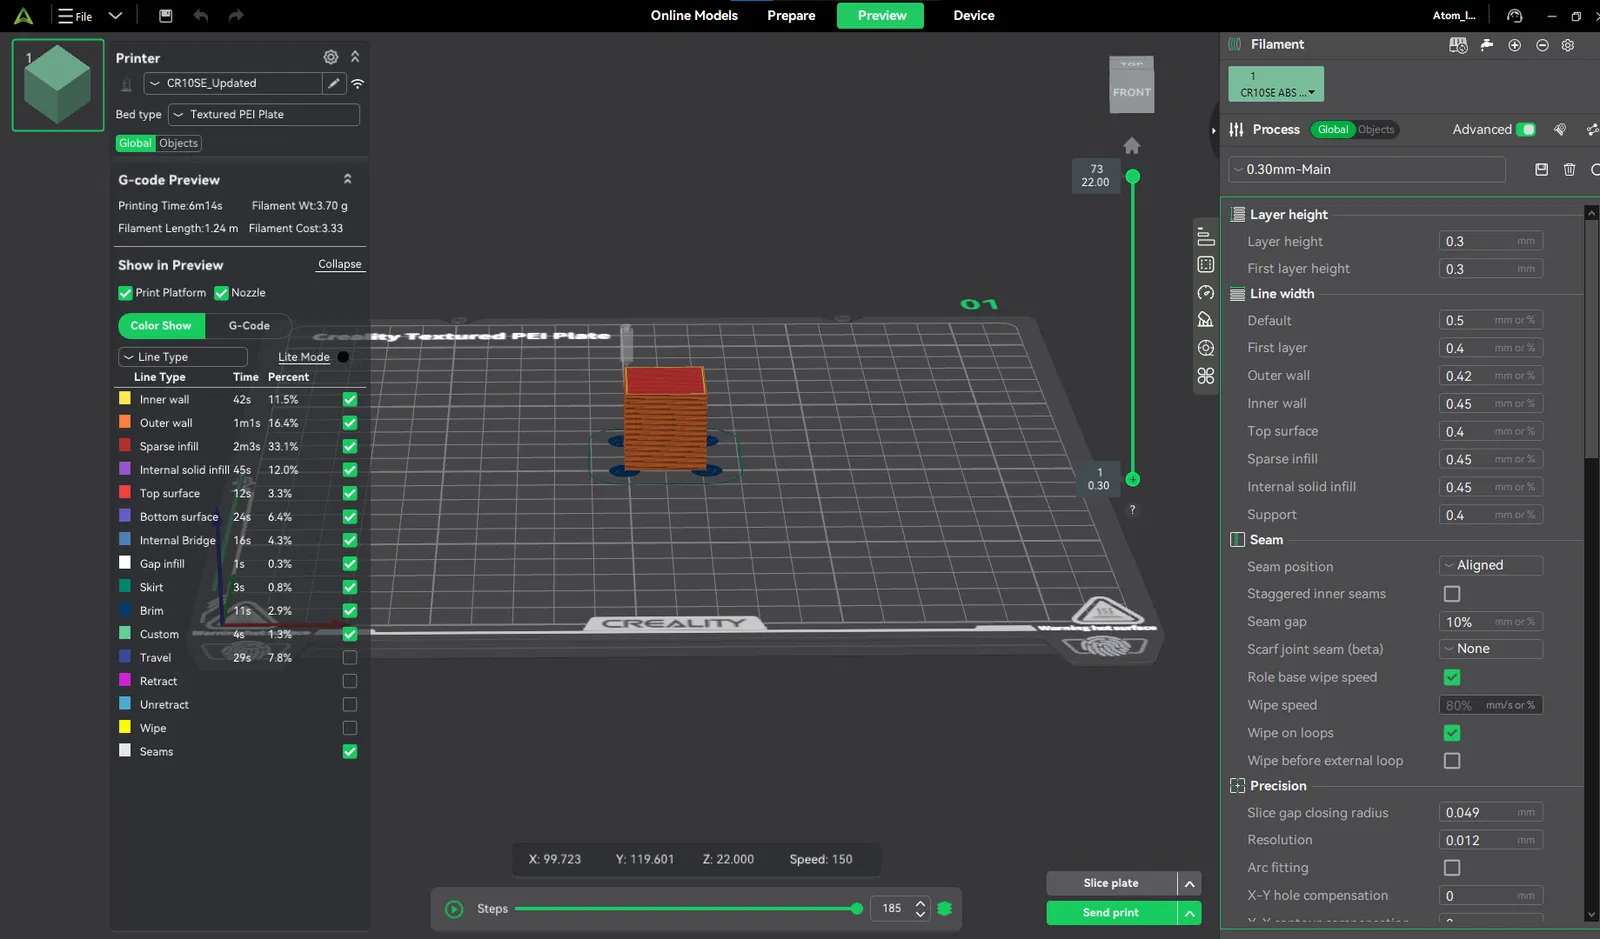The image size is (1600, 939).
Task: Click the steps number field
Action: (892, 909)
